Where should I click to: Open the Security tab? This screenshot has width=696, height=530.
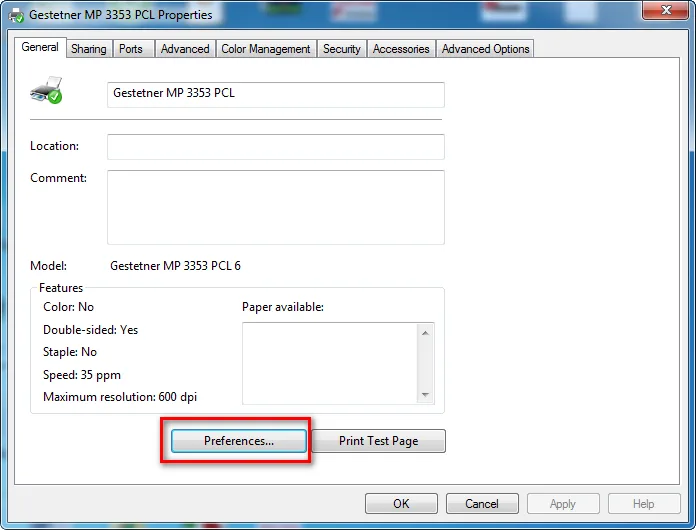[341, 49]
